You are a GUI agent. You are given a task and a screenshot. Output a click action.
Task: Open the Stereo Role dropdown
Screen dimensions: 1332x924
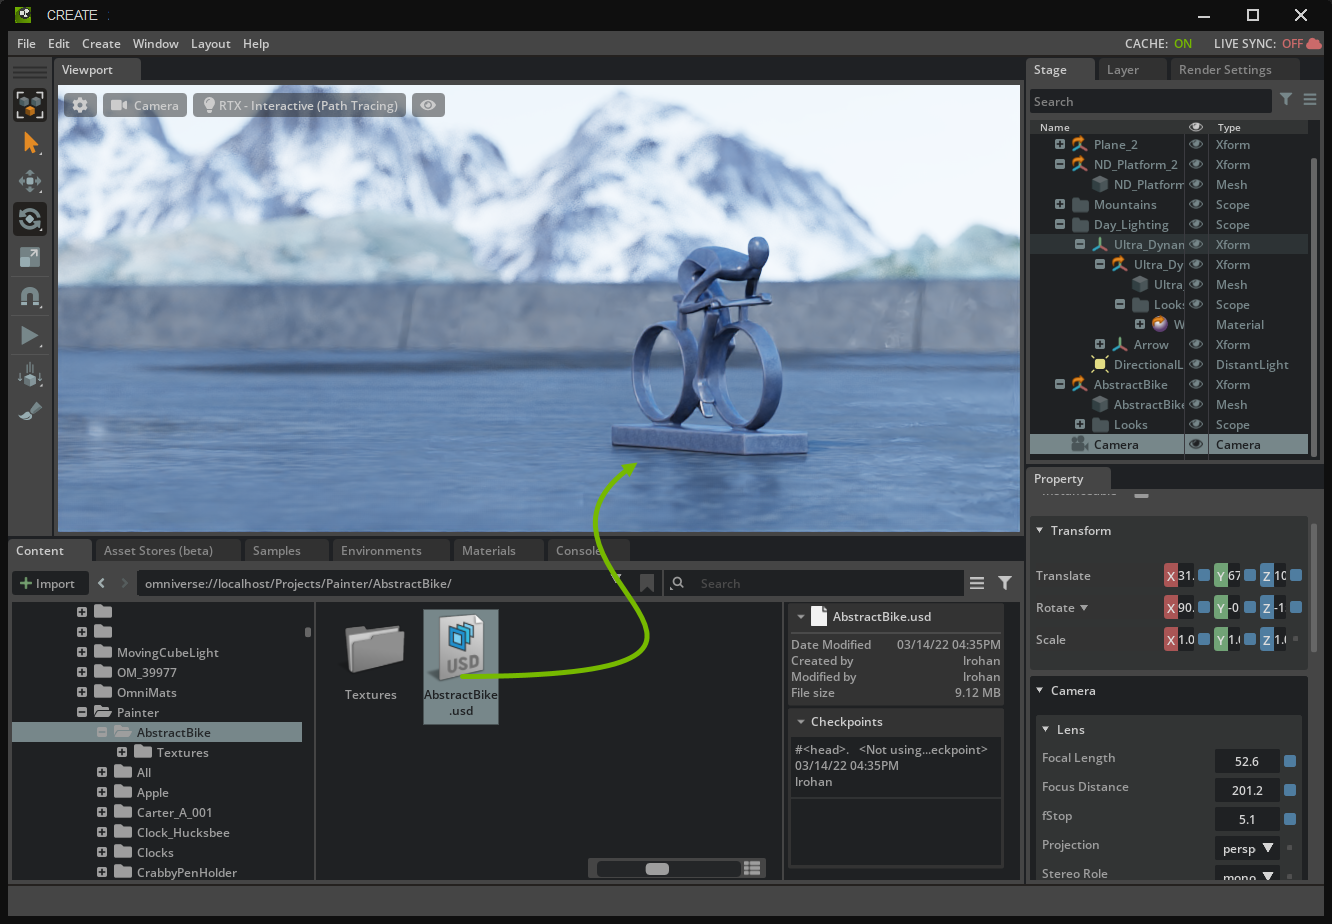click(1247, 875)
